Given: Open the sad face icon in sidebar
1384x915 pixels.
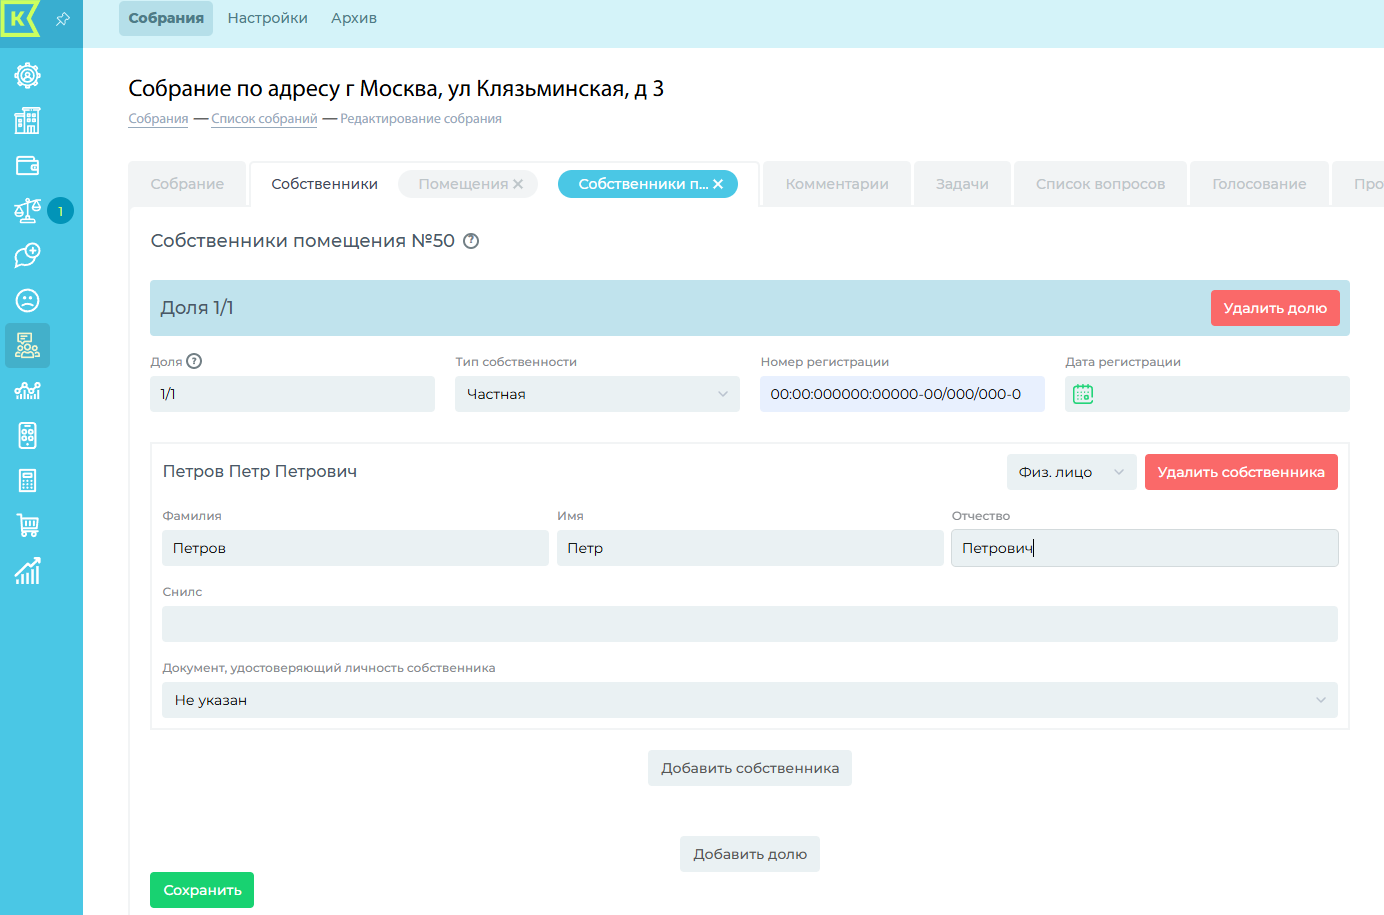Looking at the screenshot, I should coord(27,301).
